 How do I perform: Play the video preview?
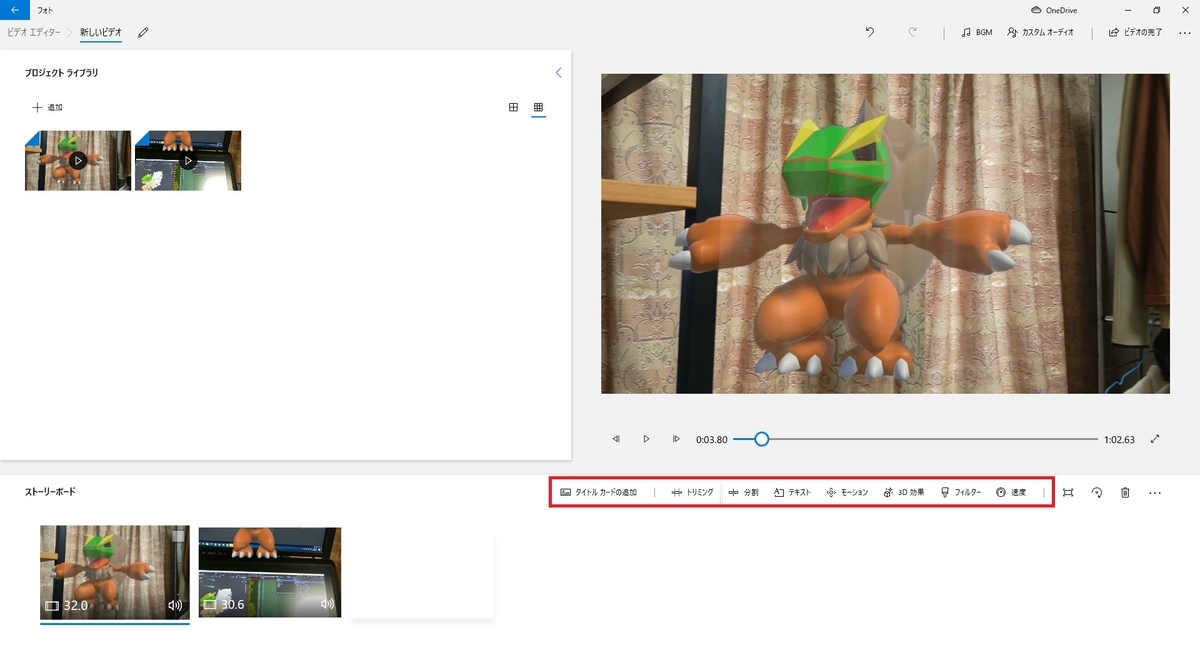click(x=646, y=439)
